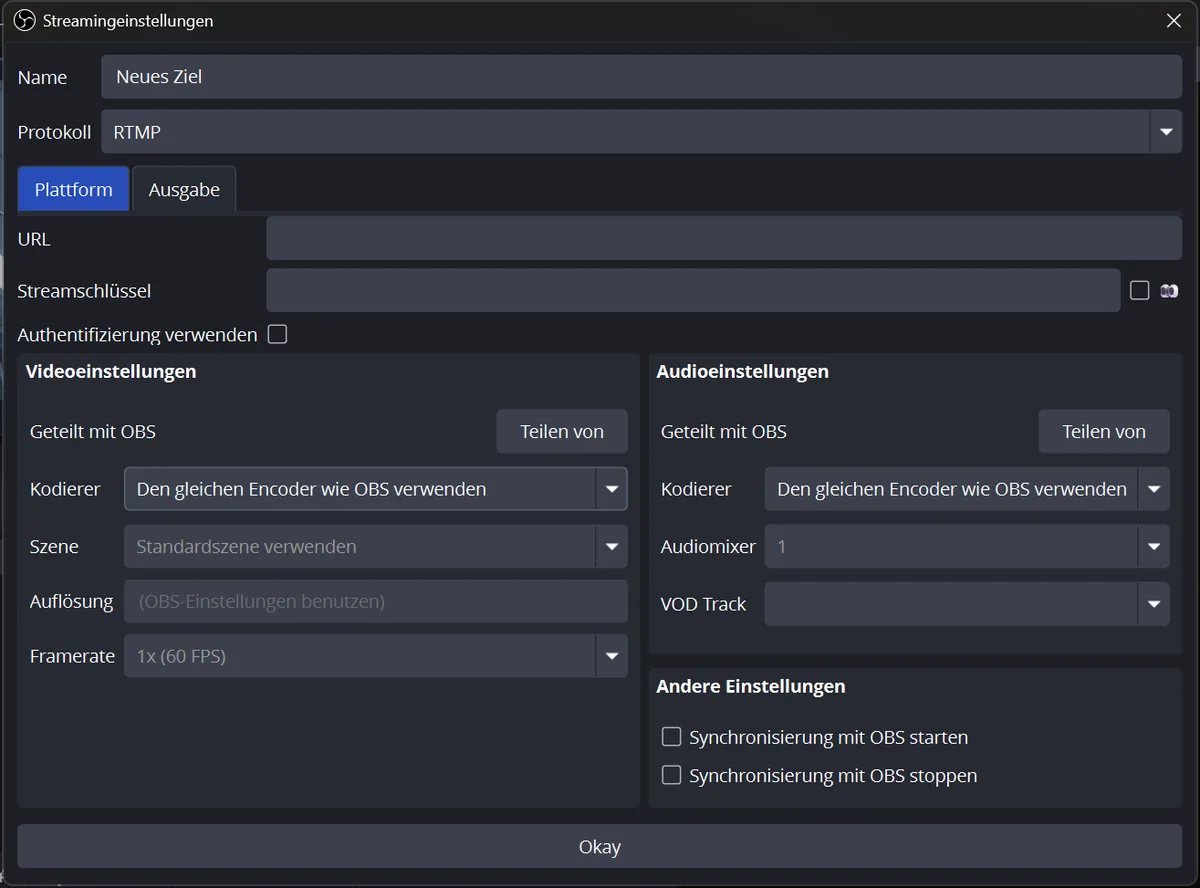Click the URL input field
This screenshot has height=888, width=1200.
[724, 238]
